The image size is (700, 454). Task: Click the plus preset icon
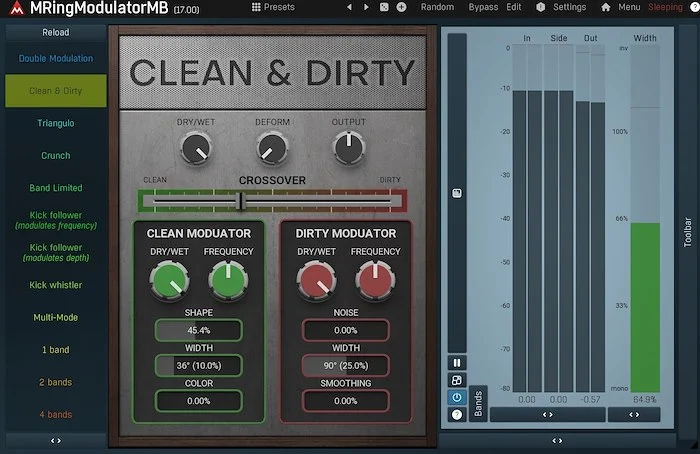[401, 7]
